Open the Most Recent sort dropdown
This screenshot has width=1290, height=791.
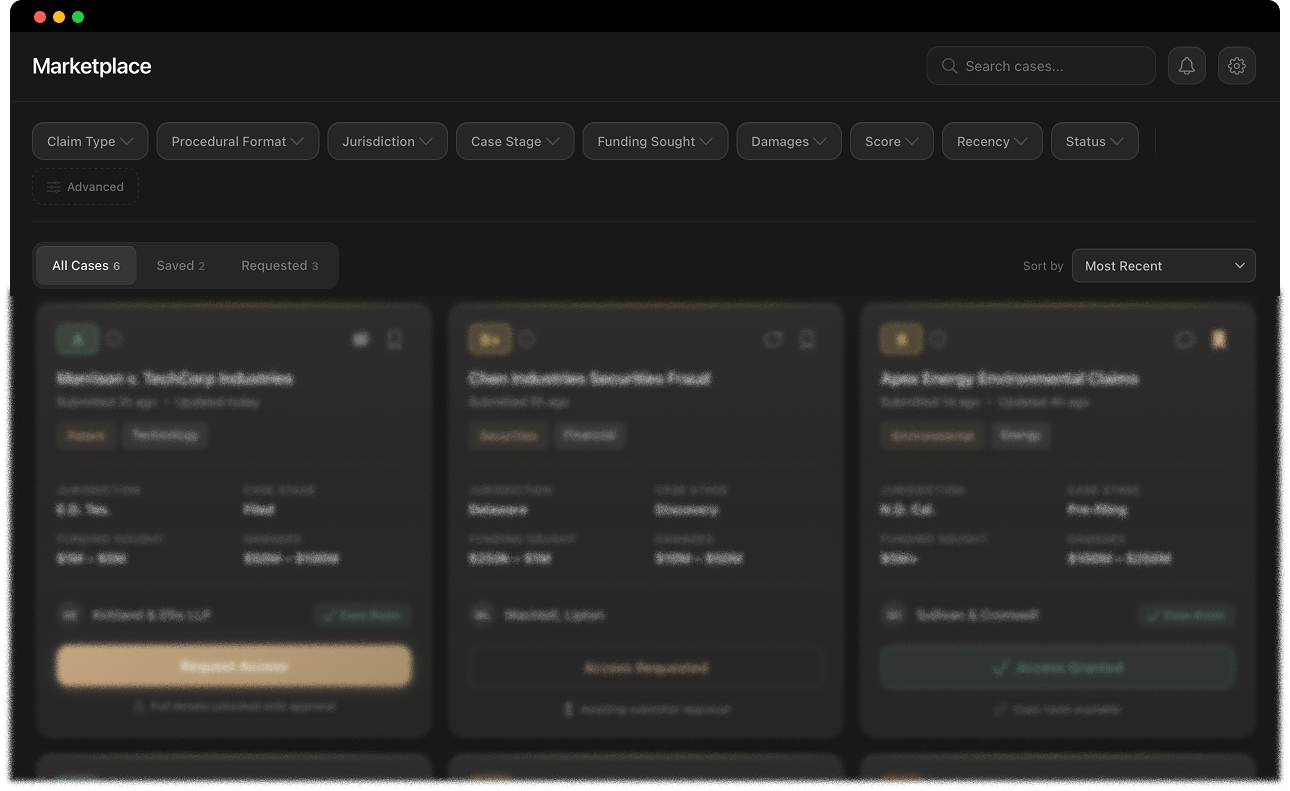click(x=1163, y=266)
